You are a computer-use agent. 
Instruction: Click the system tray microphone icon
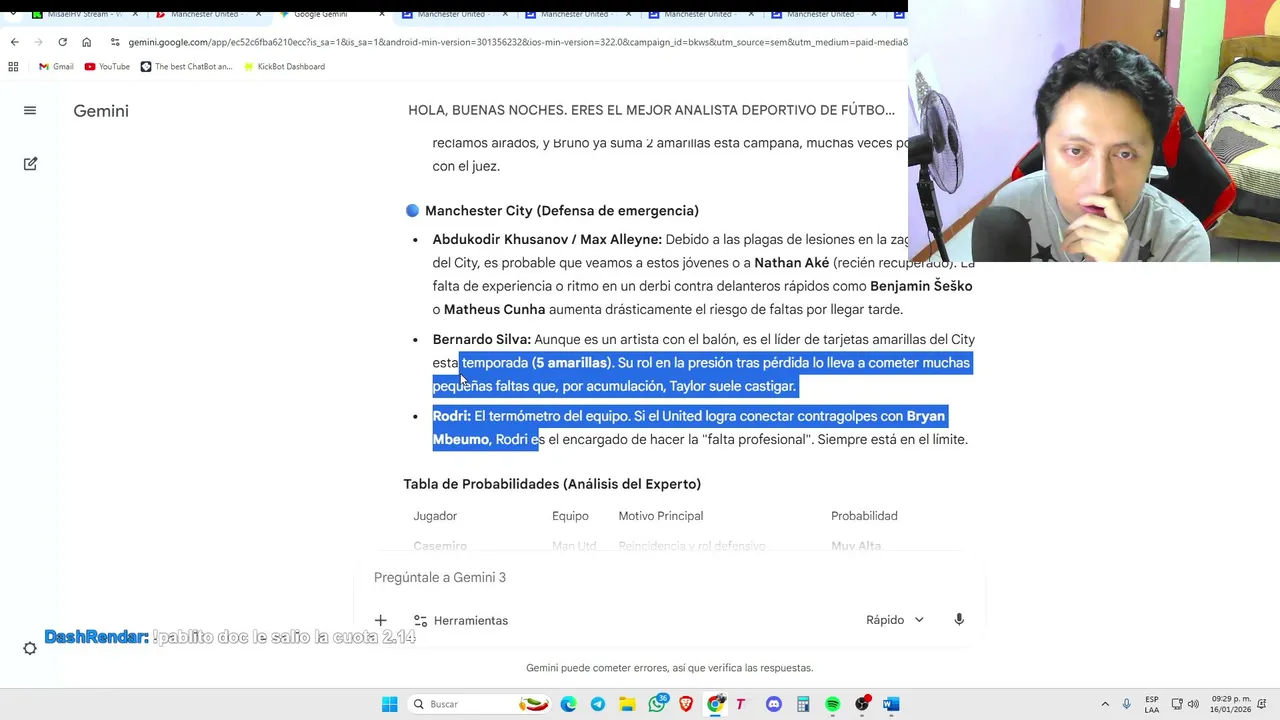(1126, 704)
